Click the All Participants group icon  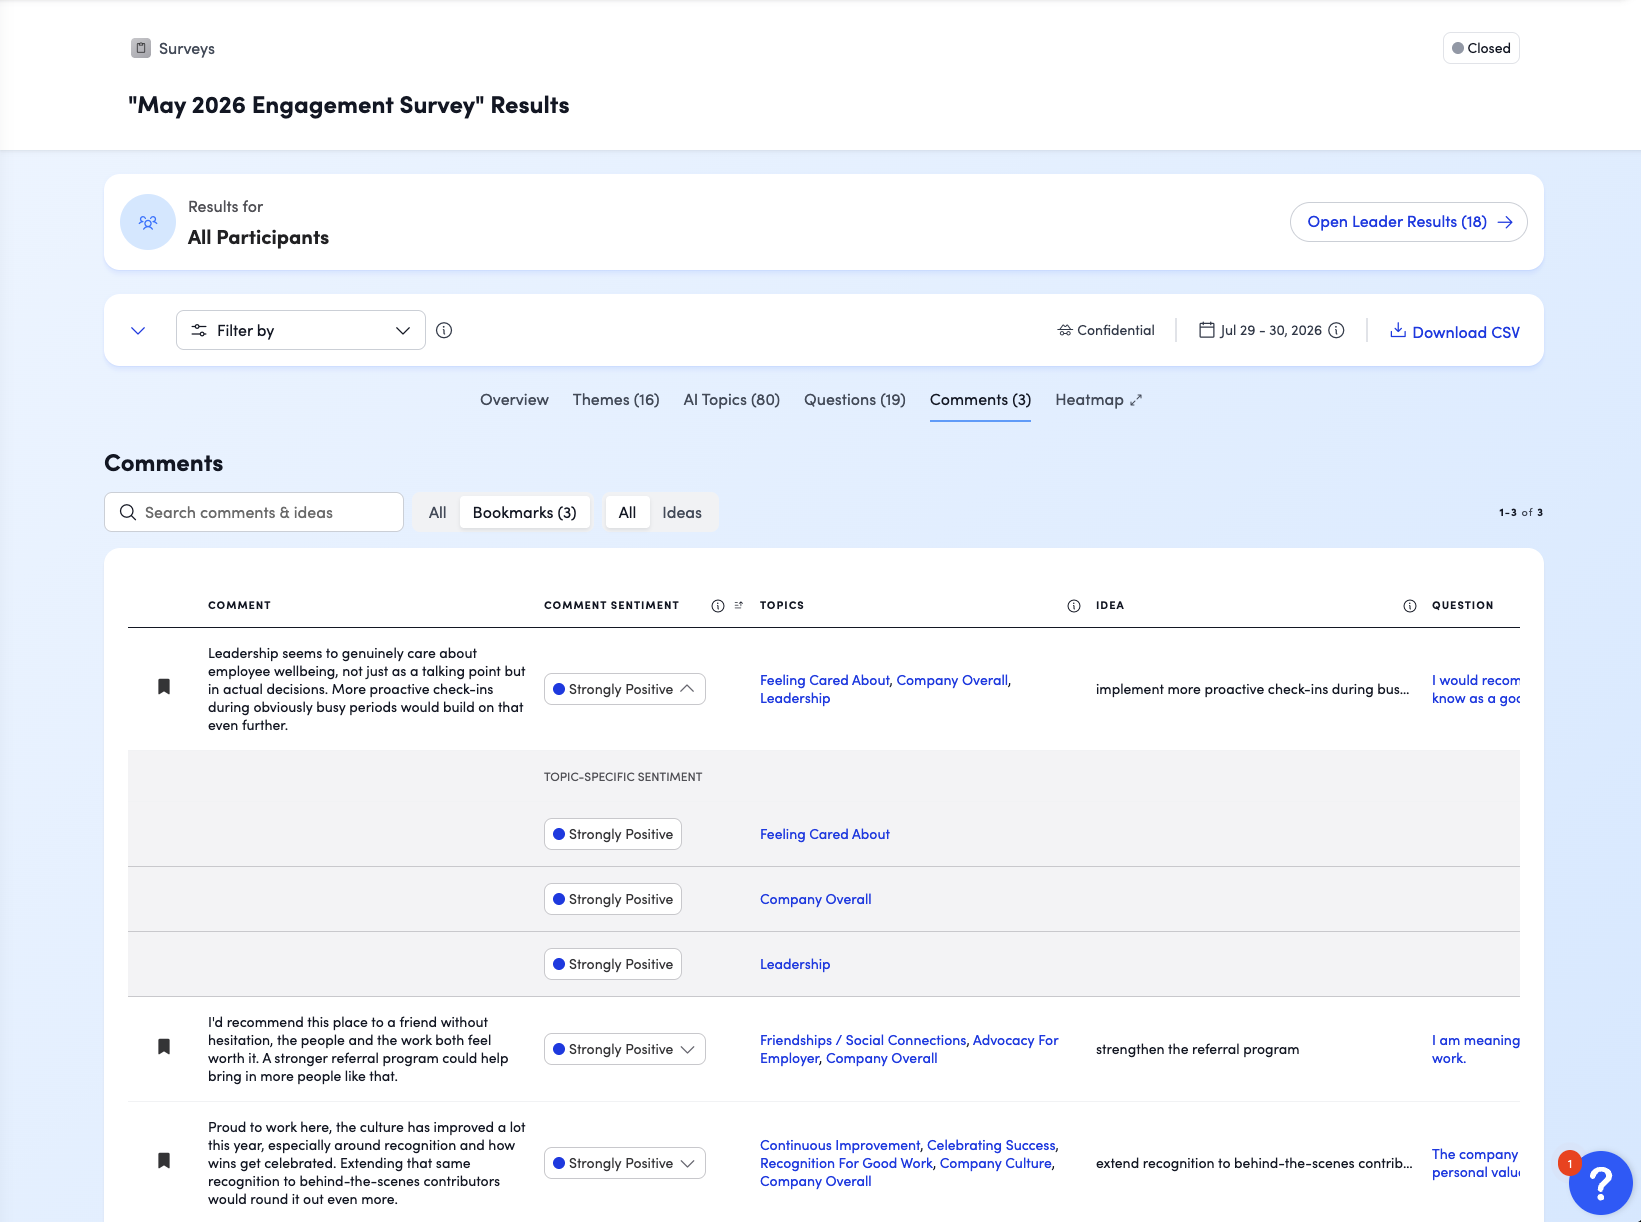click(148, 222)
